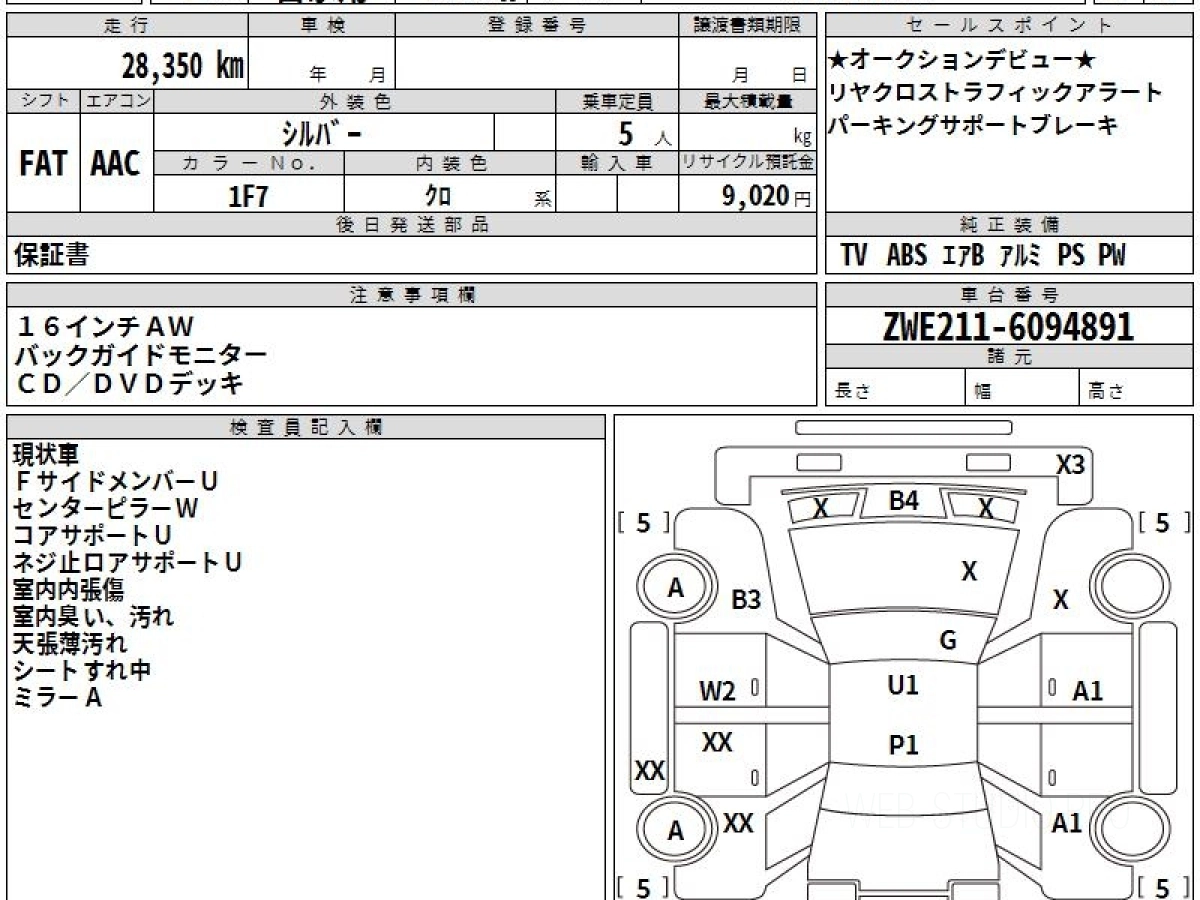The width and height of the screenshot is (1200, 900).
Task: Click the 内装色 header
Action: click(450, 163)
